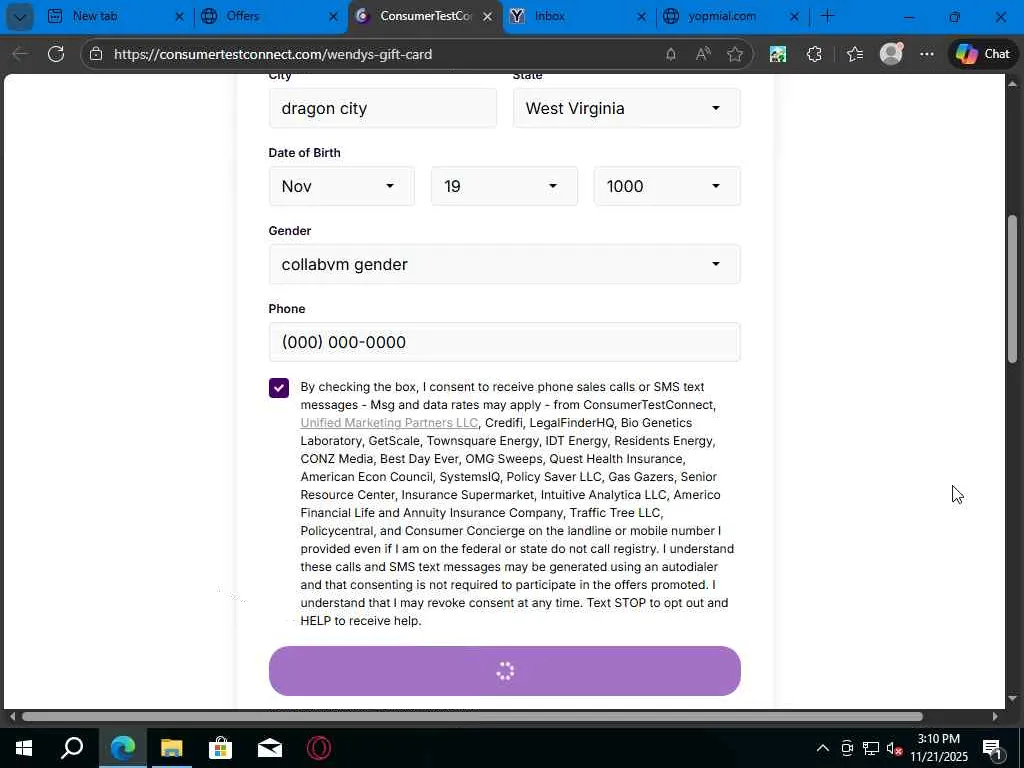Open Microsoft Edge from the taskbar
This screenshot has width=1024, height=768.
pos(123,748)
